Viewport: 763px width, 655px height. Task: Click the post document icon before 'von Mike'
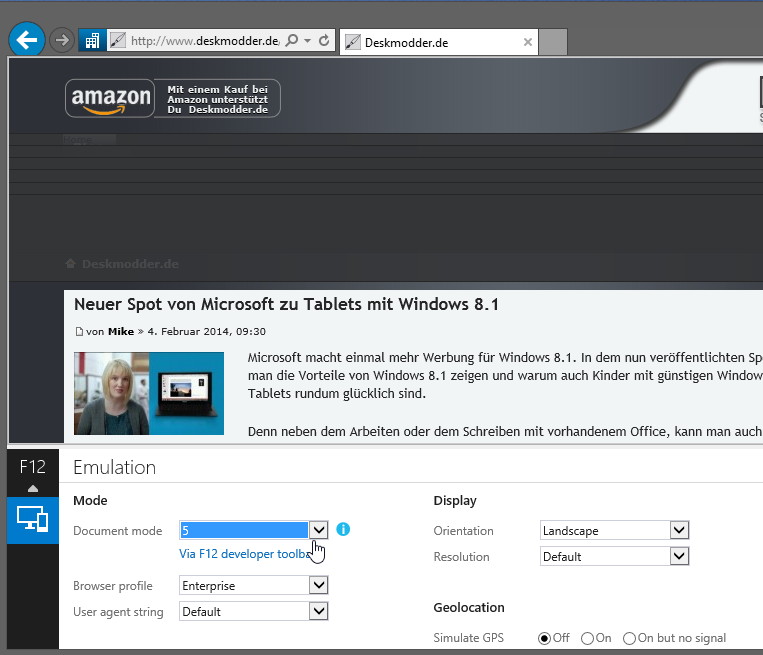[79, 332]
